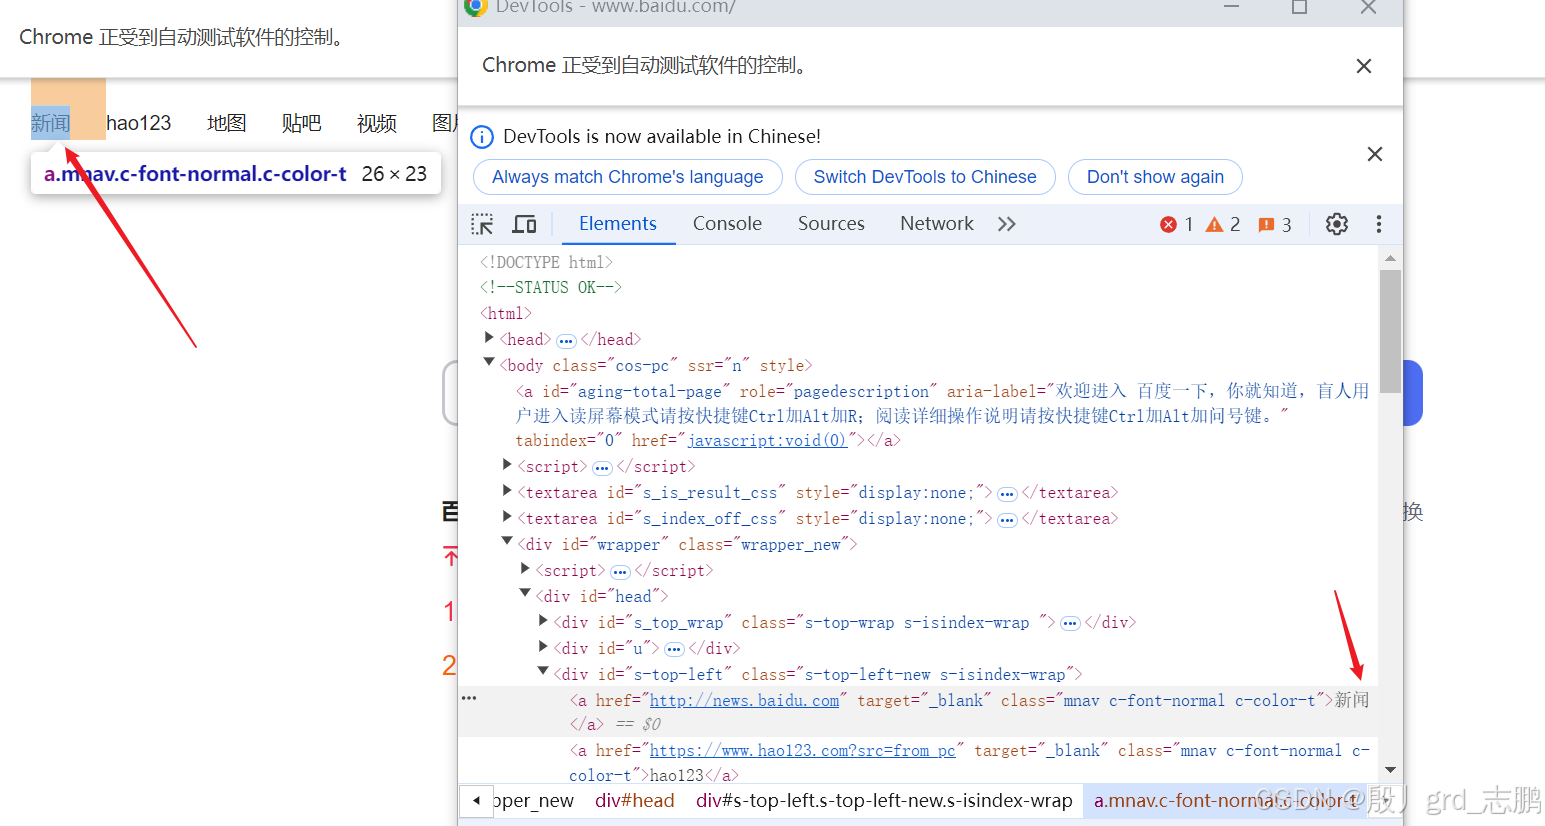The width and height of the screenshot is (1545, 826).
Task: Click the yellow warnings counter
Action: (1223, 224)
